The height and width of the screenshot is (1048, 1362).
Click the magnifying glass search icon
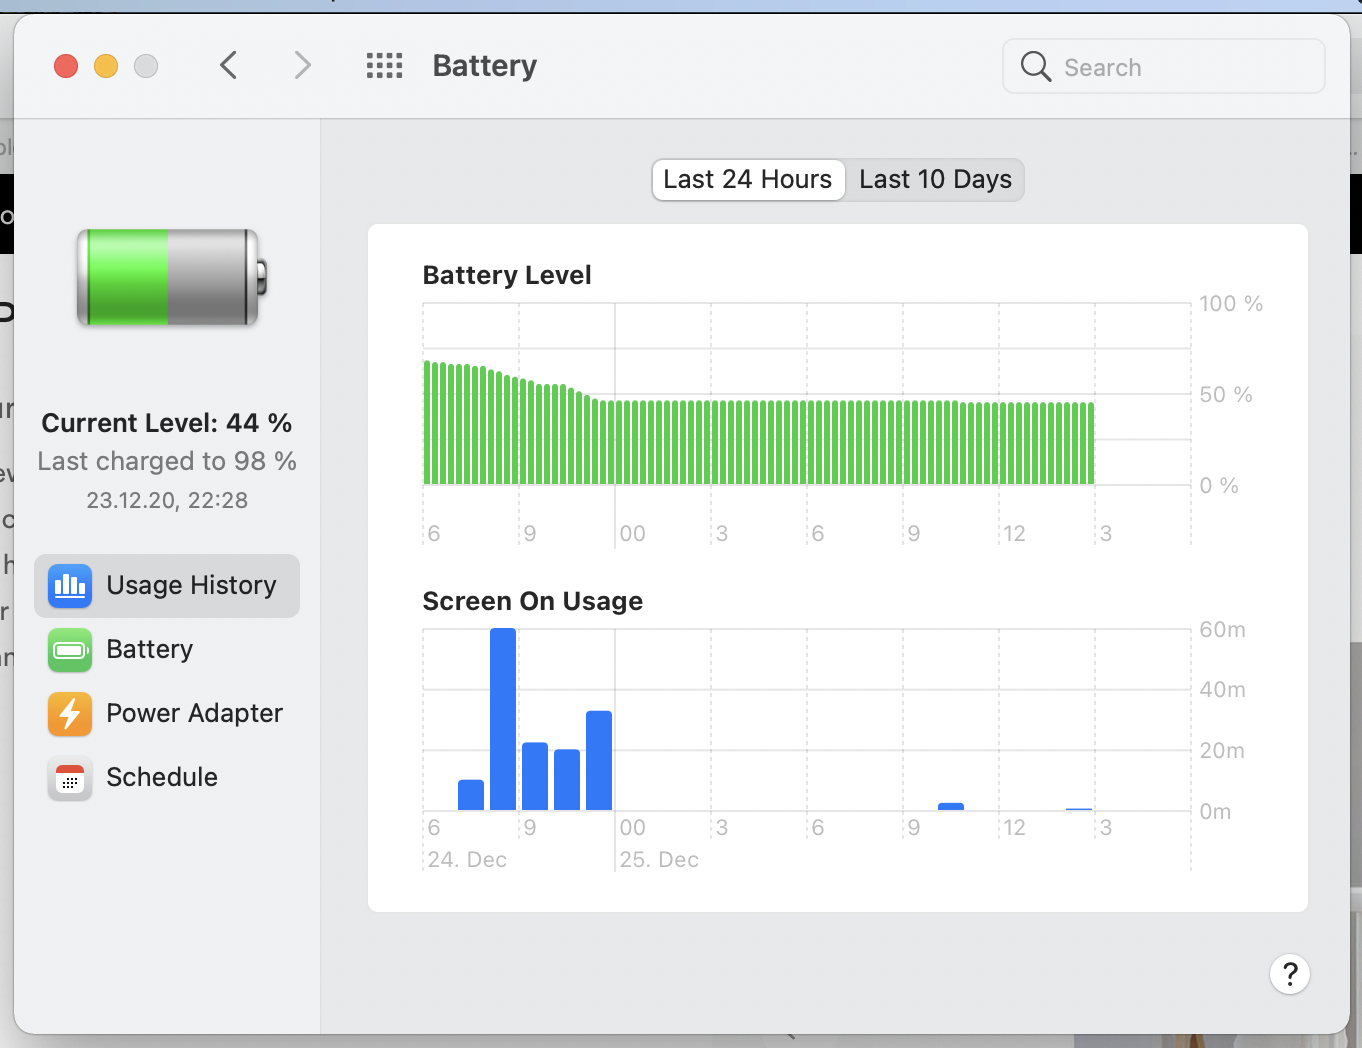point(1036,67)
